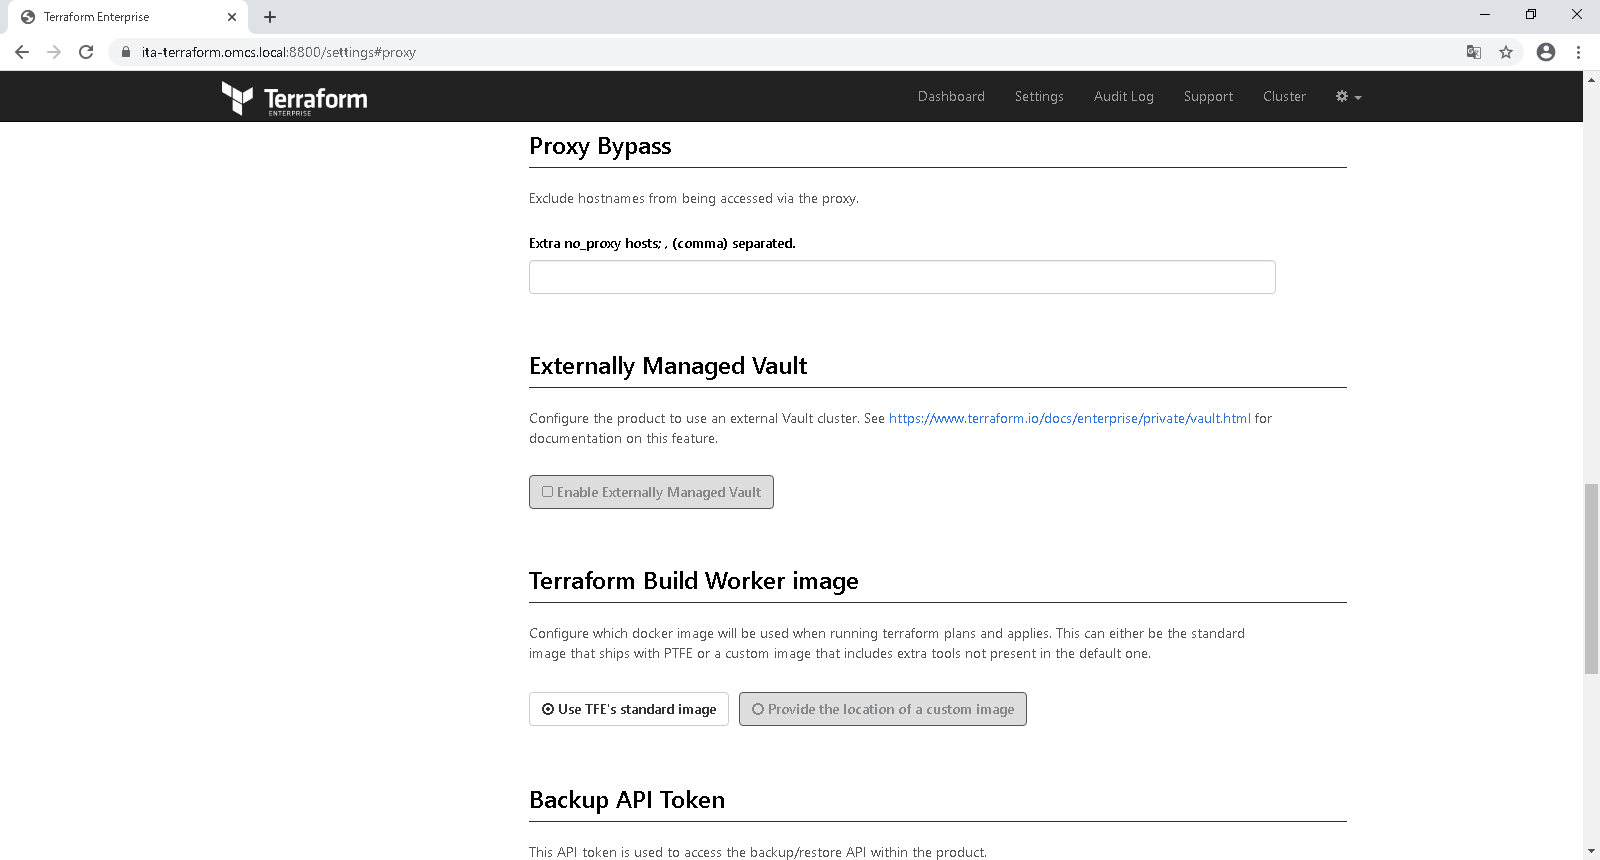Viewport: 1600px width, 860px height.
Task: Click the browser forward arrow
Action: (x=54, y=52)
